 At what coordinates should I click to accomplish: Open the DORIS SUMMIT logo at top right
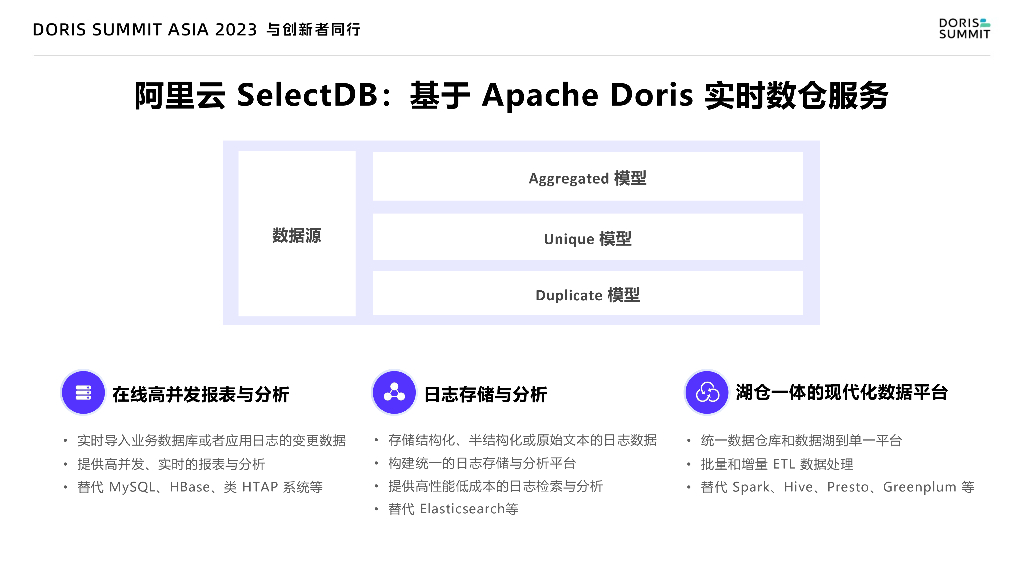tap(963, 29)
